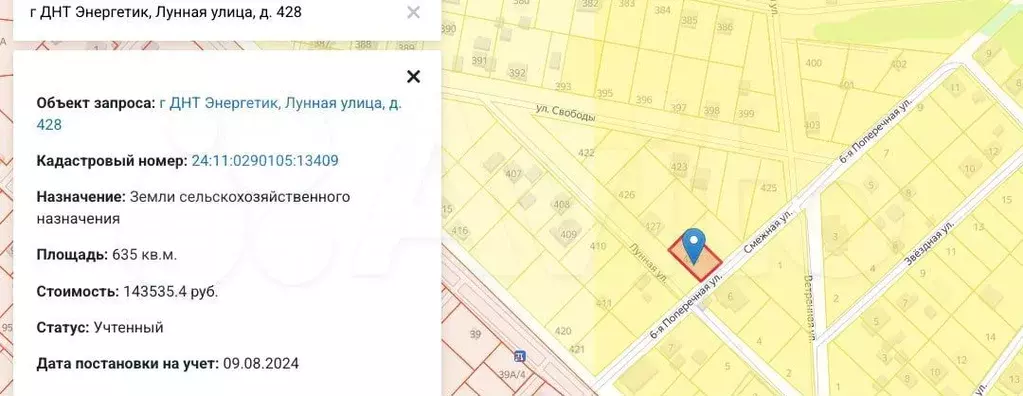The image size is (1023, 396).
Task: Clear the search field with the X icon
Action: click(x=413, y=12)
